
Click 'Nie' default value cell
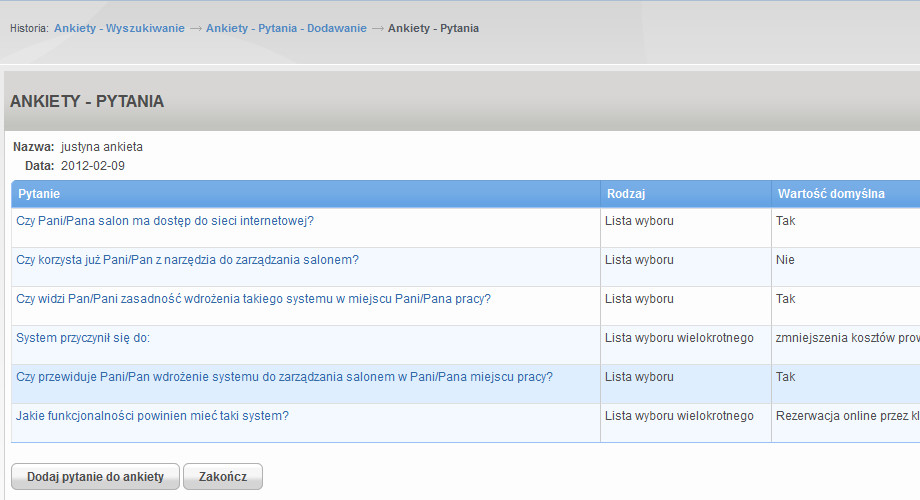pyautogui.click(x=785, y=259)
